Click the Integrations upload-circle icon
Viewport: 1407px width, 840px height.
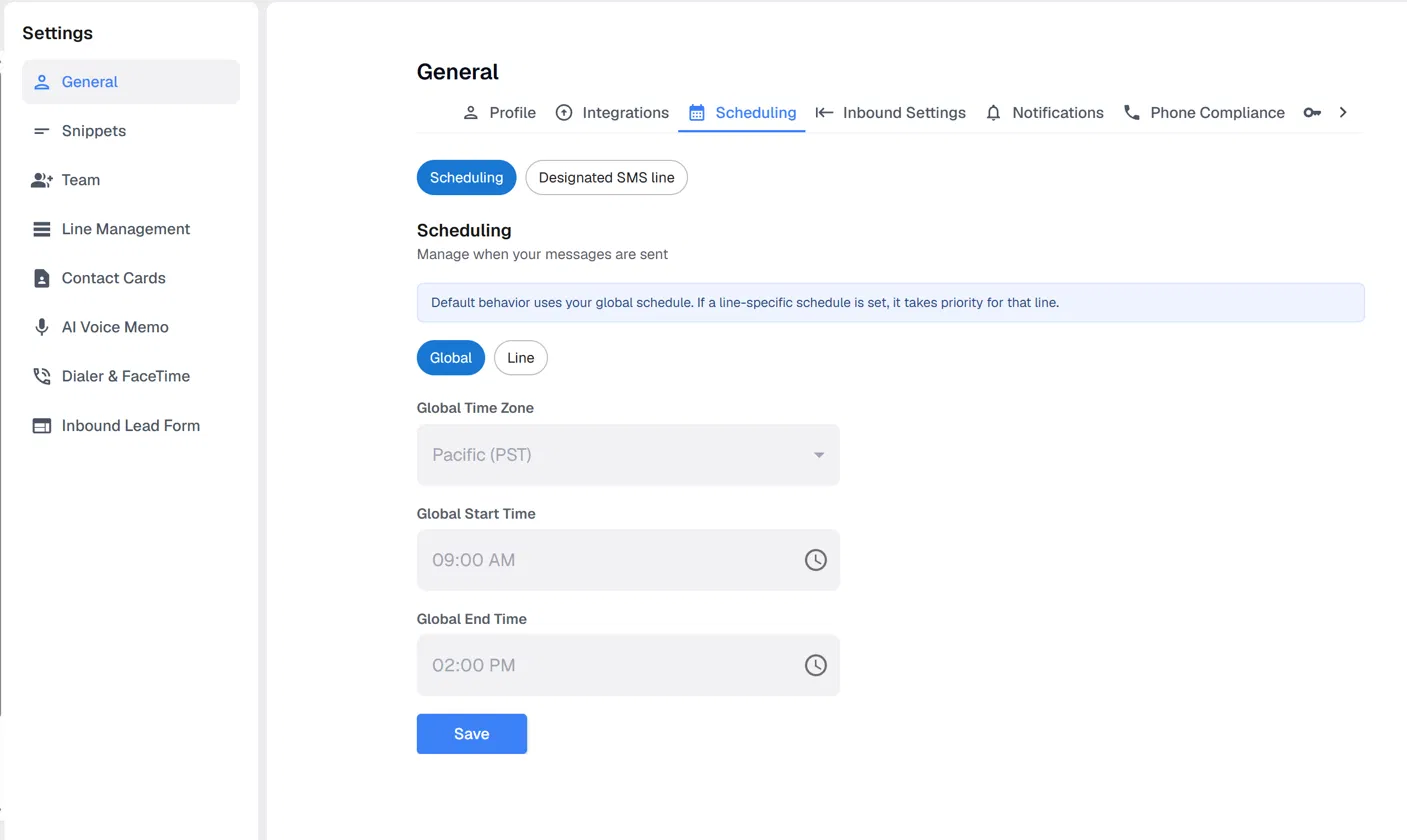(x=564, y=113)
